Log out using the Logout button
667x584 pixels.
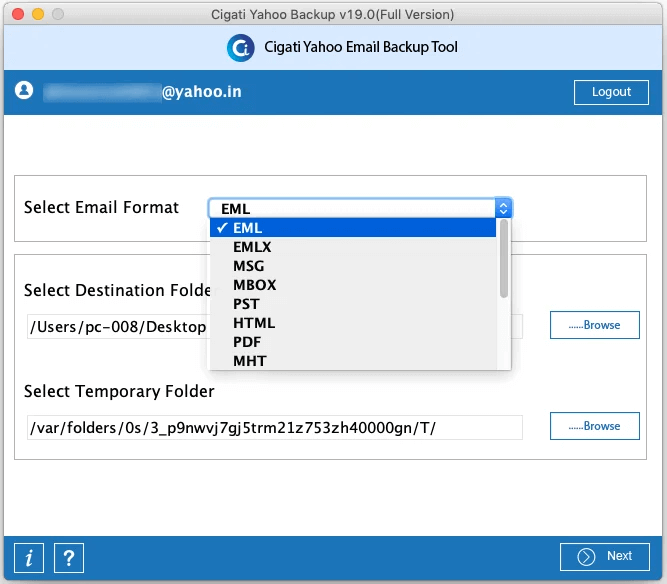pyautogui.click(x=611, y=92)
